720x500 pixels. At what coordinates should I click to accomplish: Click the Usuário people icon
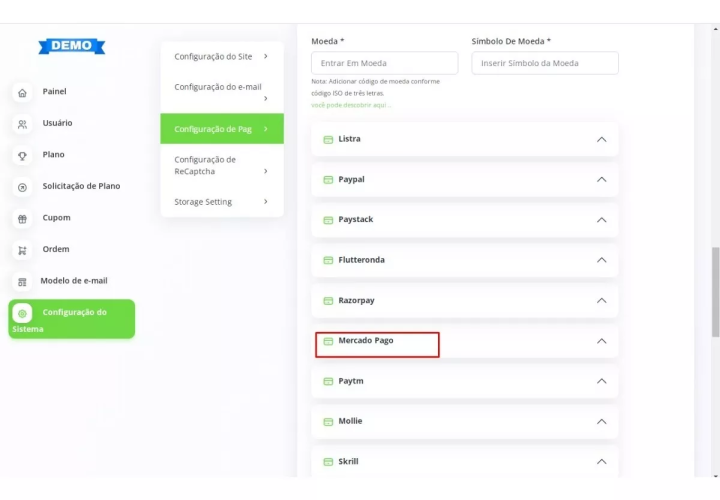(x=23, y=124)
